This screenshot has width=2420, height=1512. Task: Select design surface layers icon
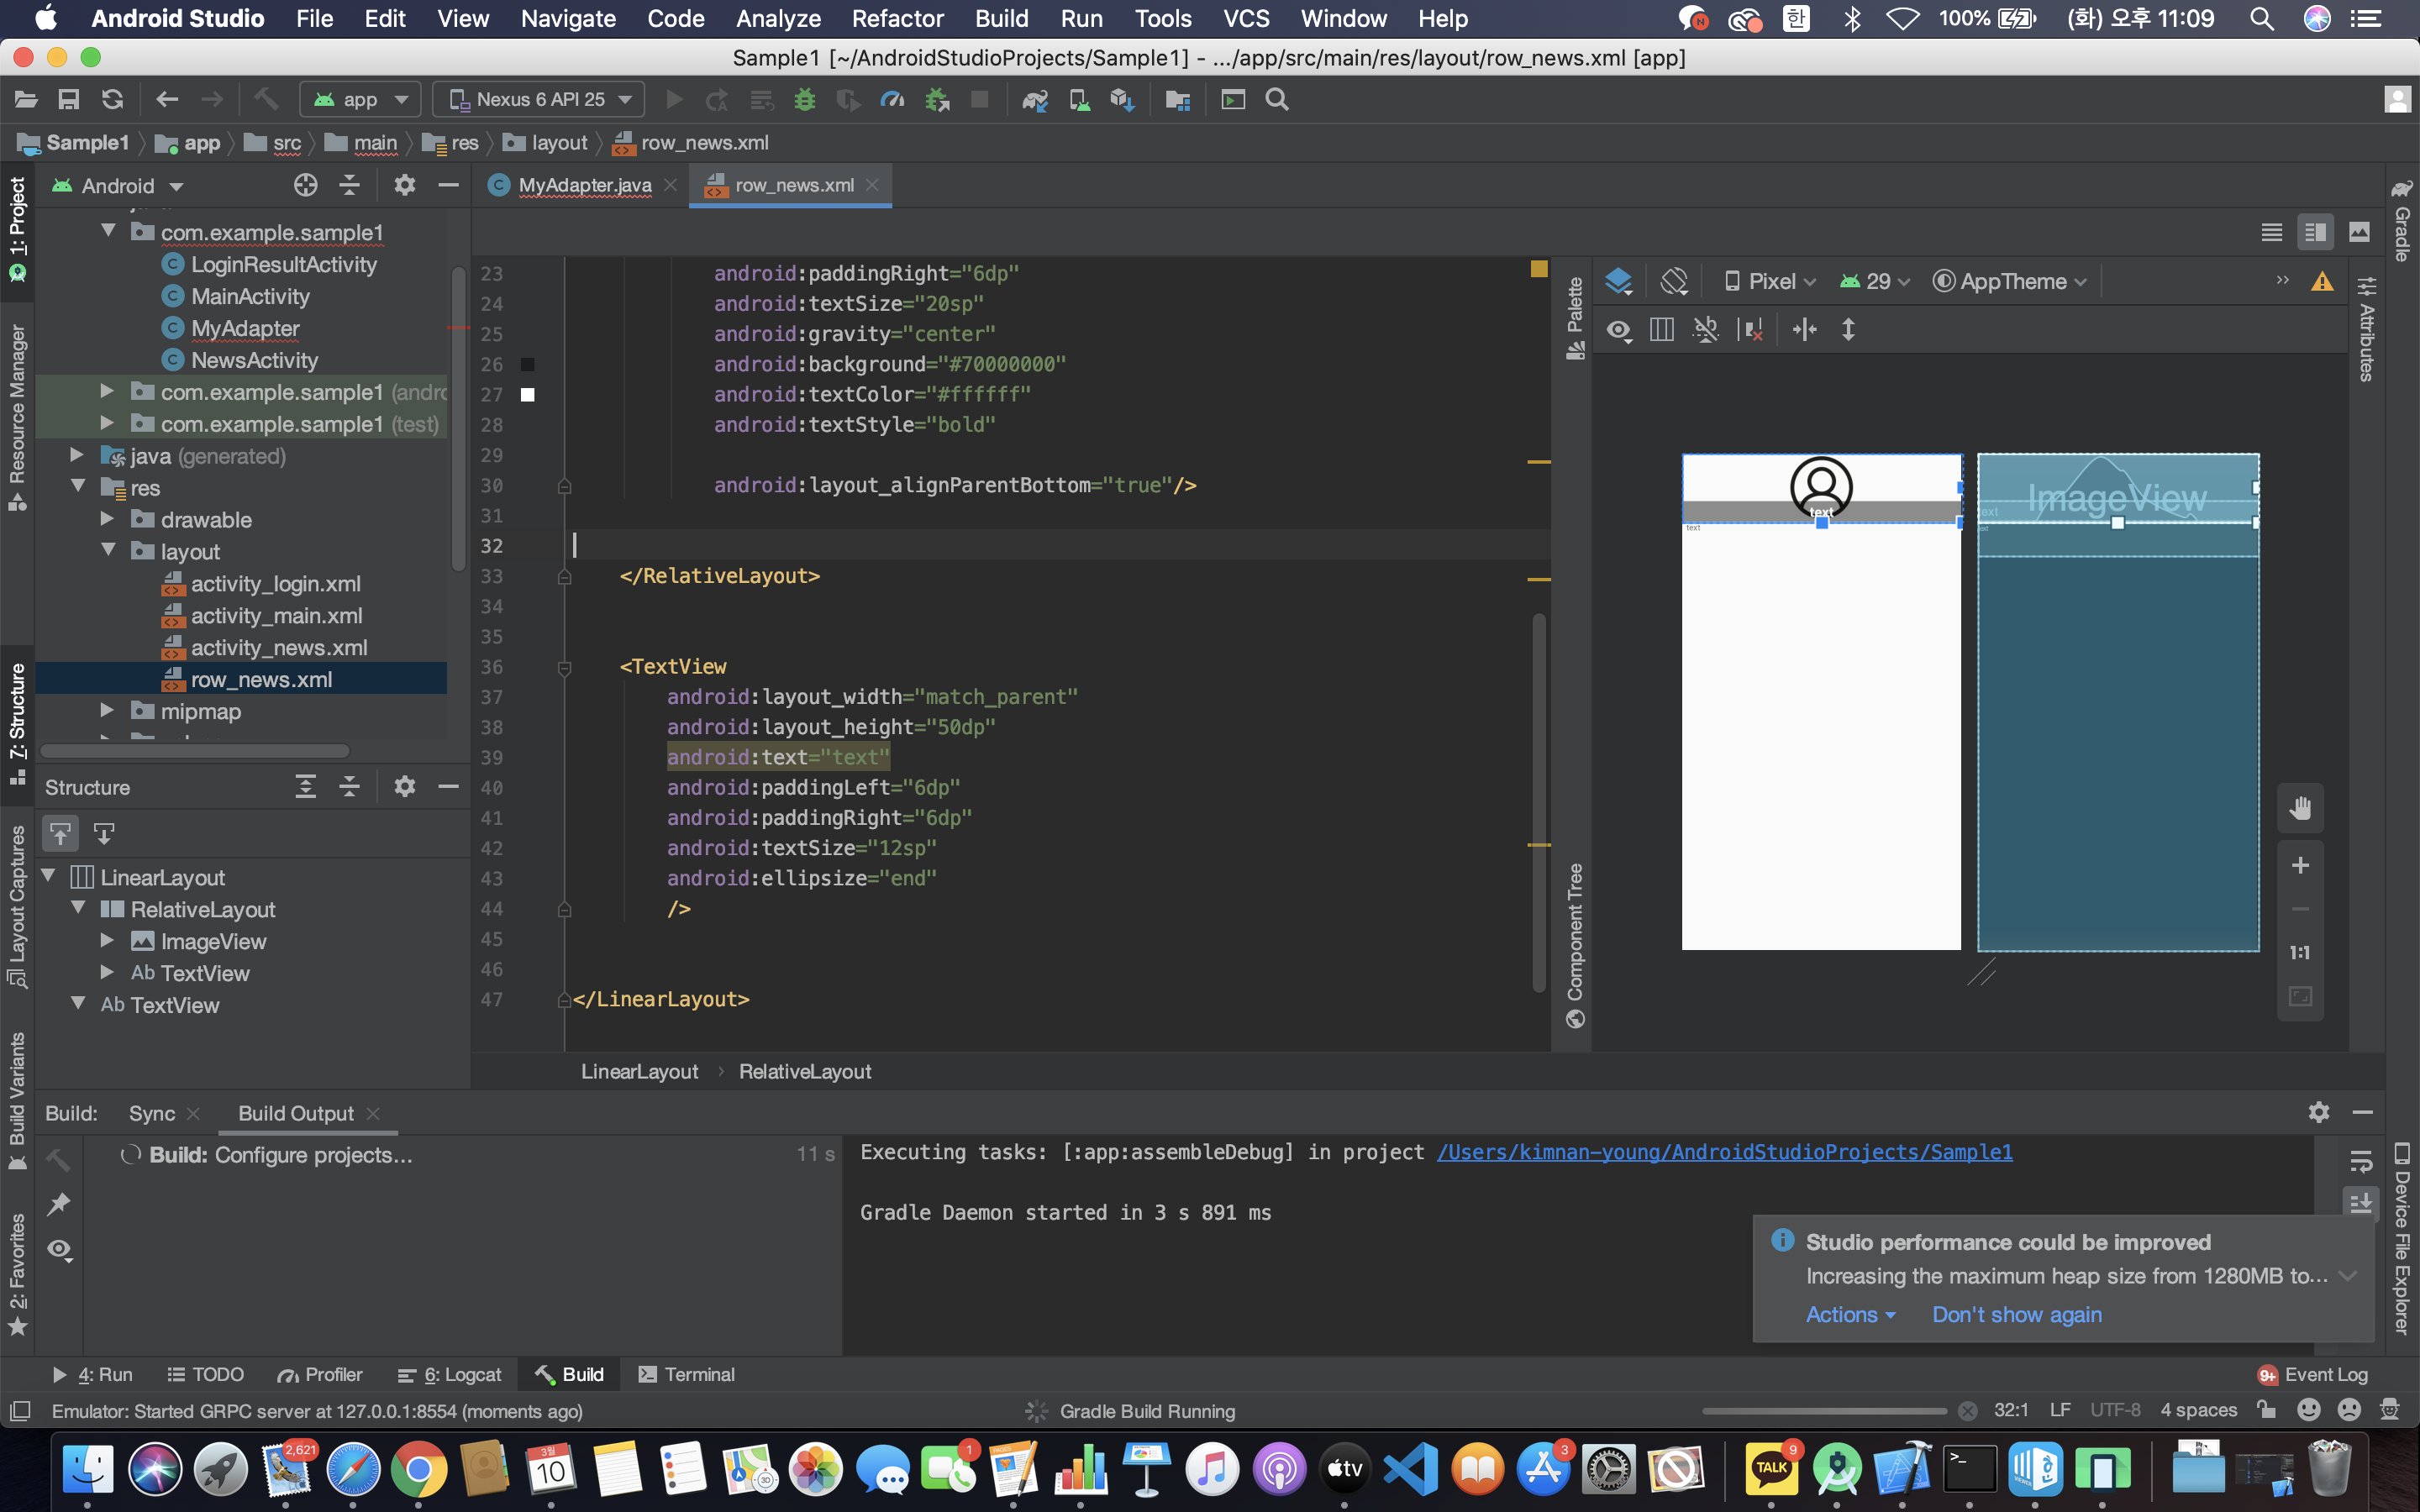click(x=1618, y=282)
